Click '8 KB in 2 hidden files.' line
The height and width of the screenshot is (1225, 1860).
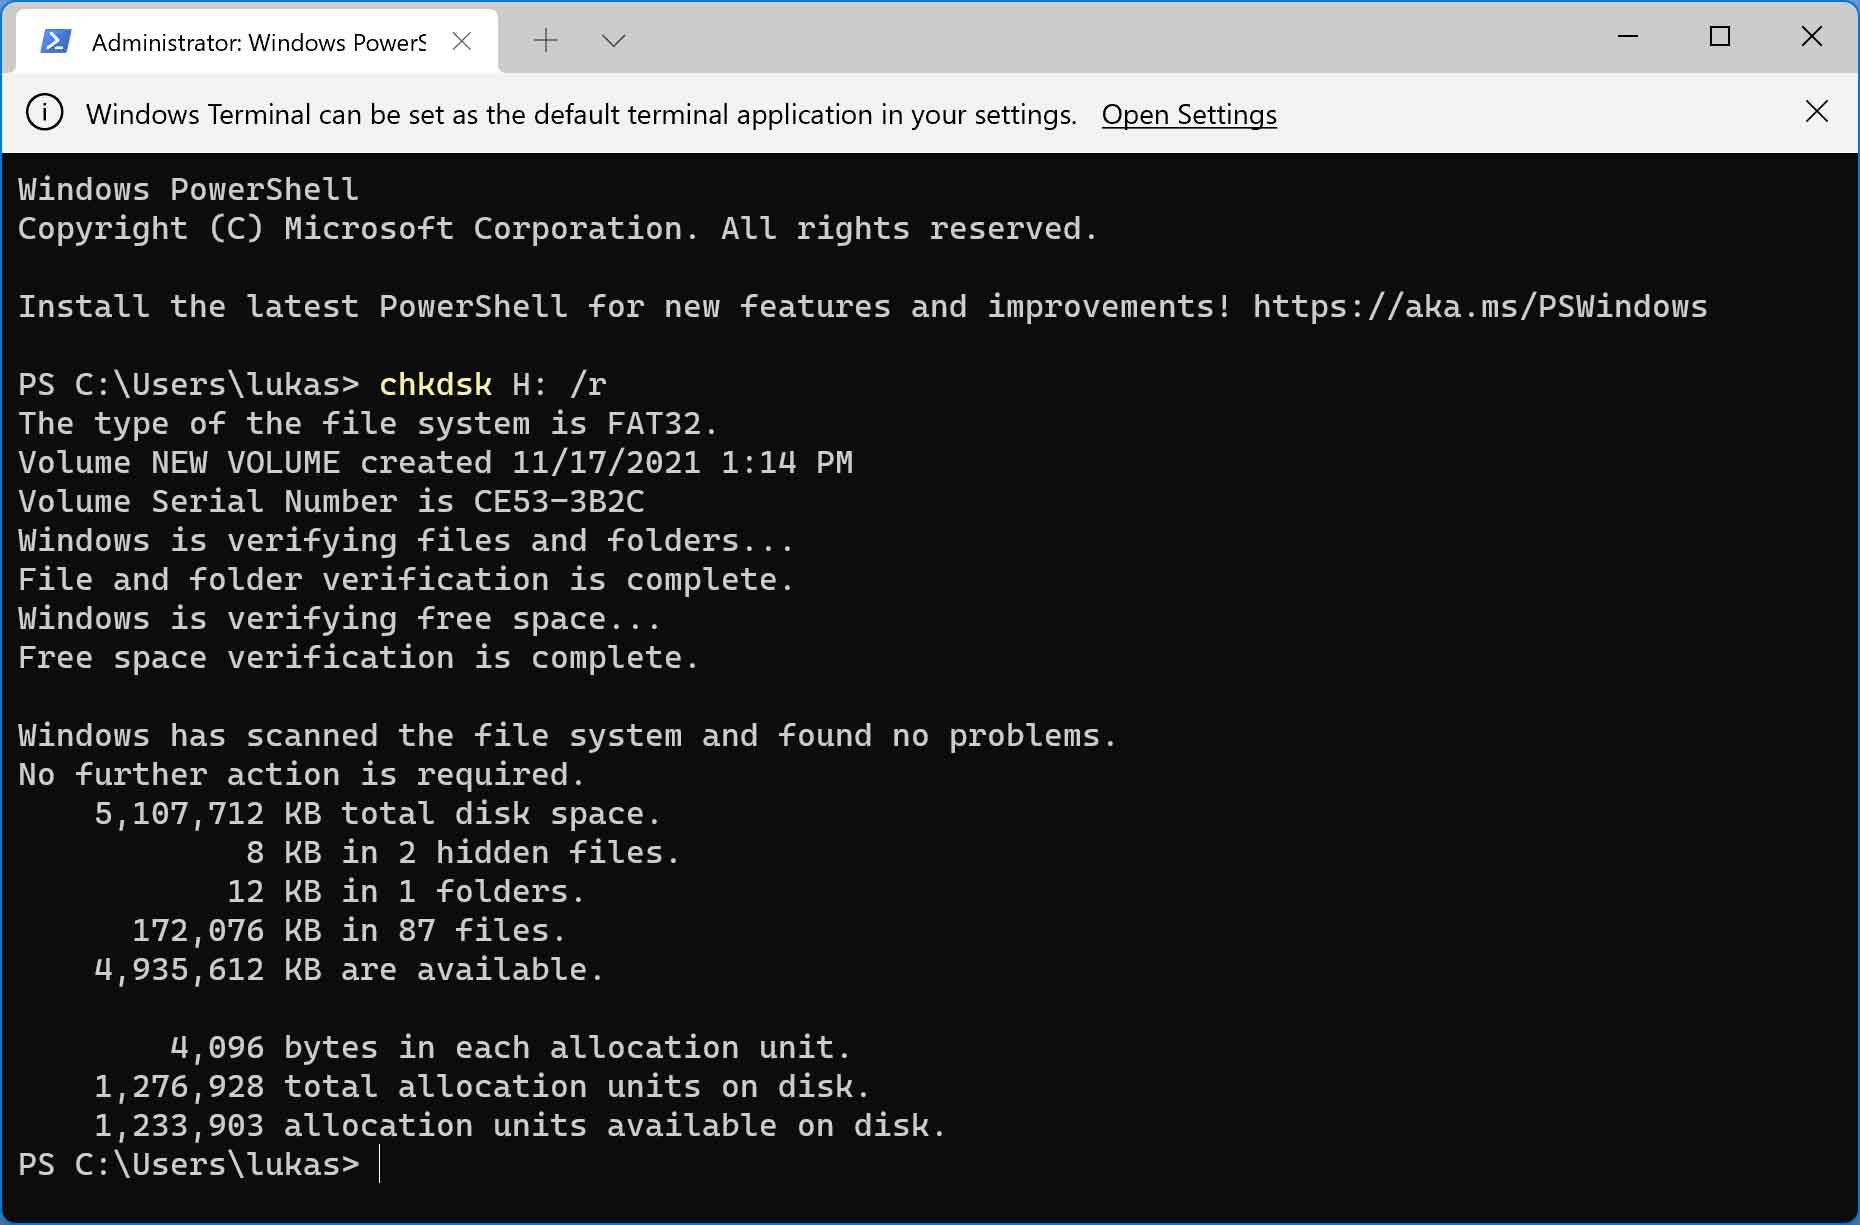pos(463,852)
